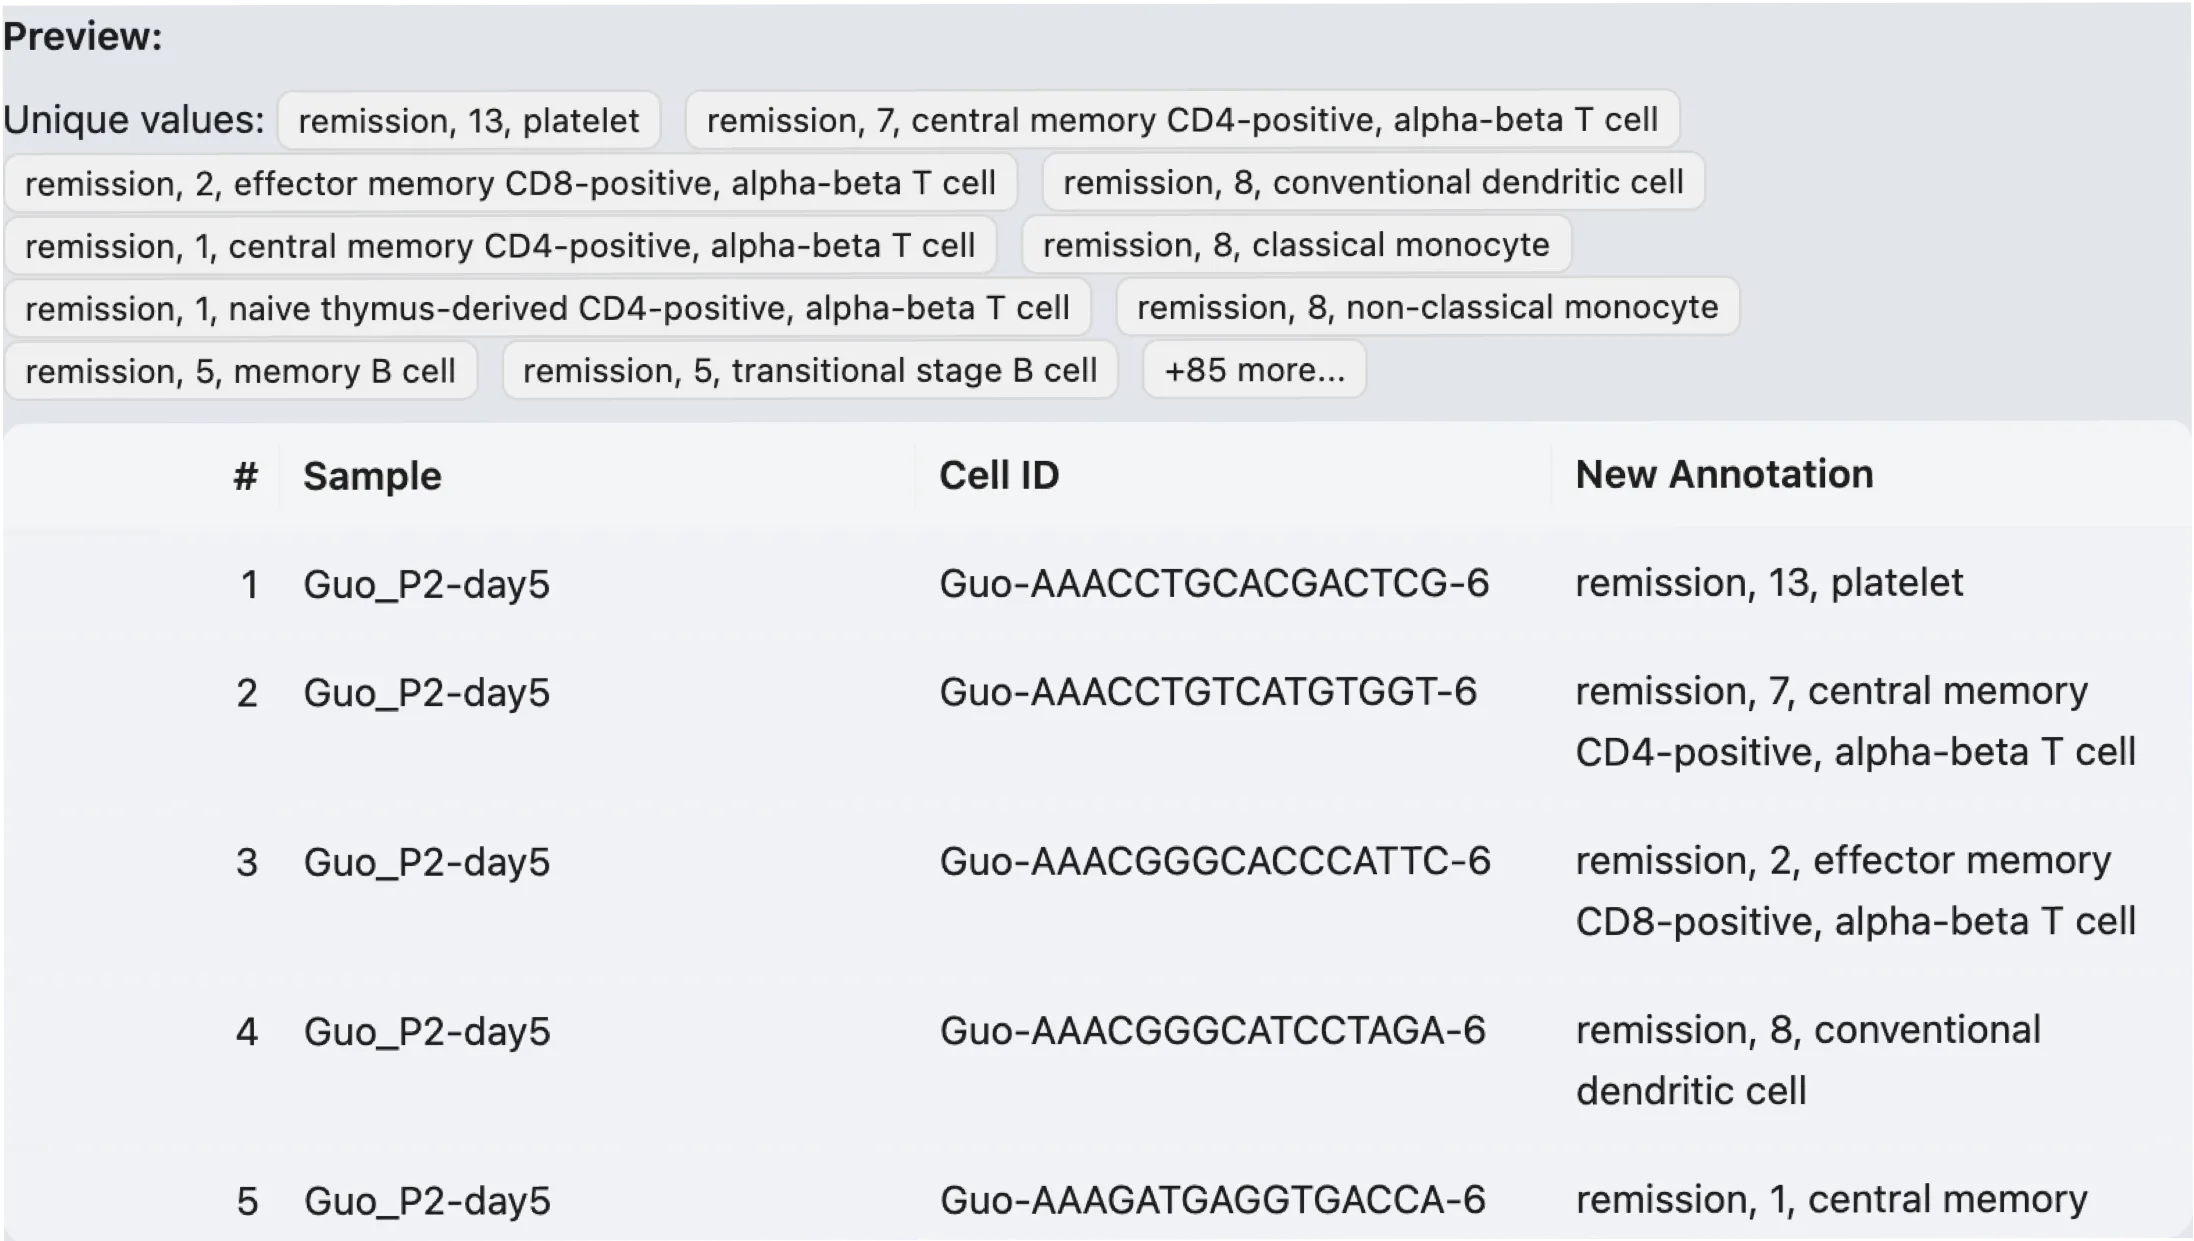
Task: Click the "remission, 7, central memory CD4-positive" chip
Action: pyautogui.click(x=1181, y=120)
